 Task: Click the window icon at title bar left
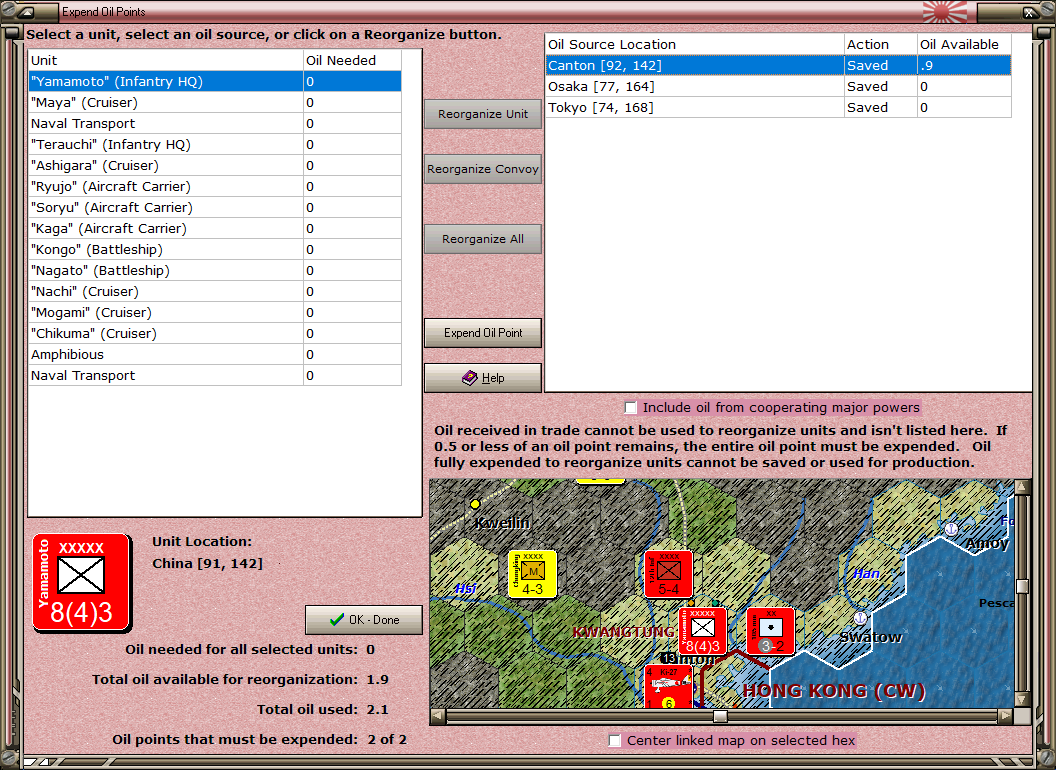(26, 11)
